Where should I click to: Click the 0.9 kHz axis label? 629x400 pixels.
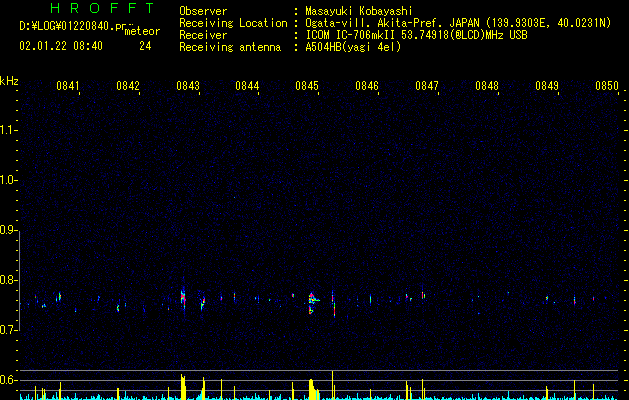click(x=9, y=230)
